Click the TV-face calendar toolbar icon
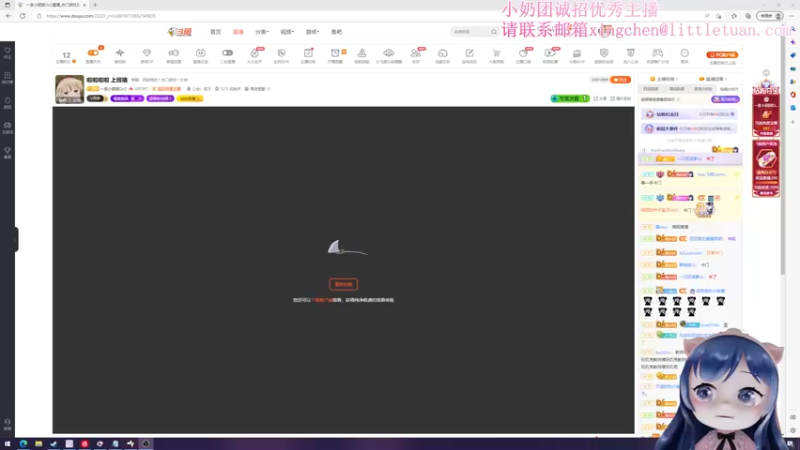Image resolution: width=800 pixels, height=450 pixels. tap(201, 53)
